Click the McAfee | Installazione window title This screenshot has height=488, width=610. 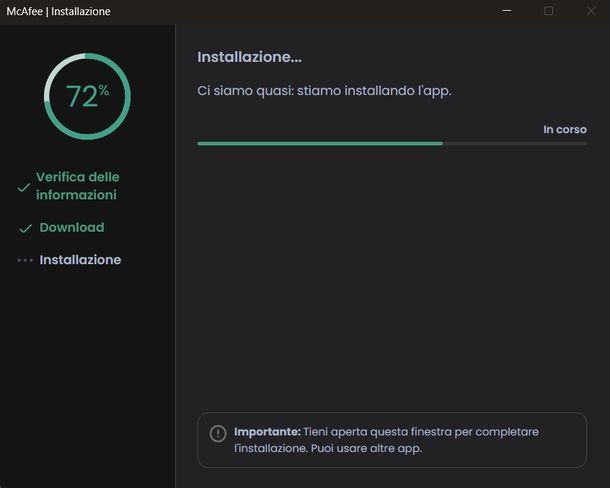point(58,11)
